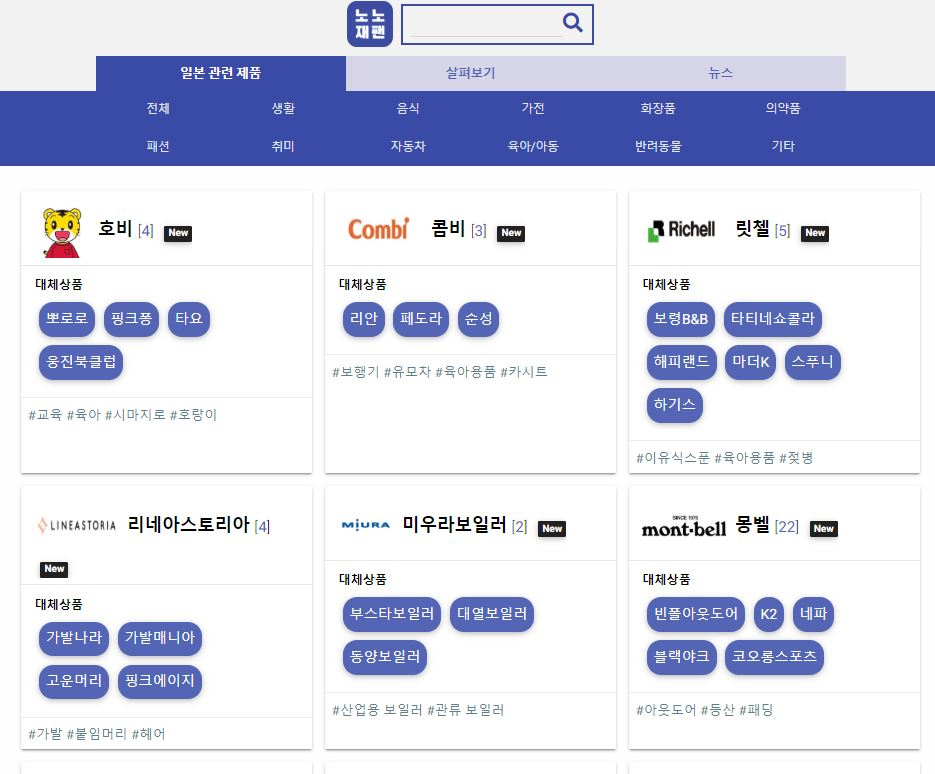Select the 가전 category

point(533,108)
